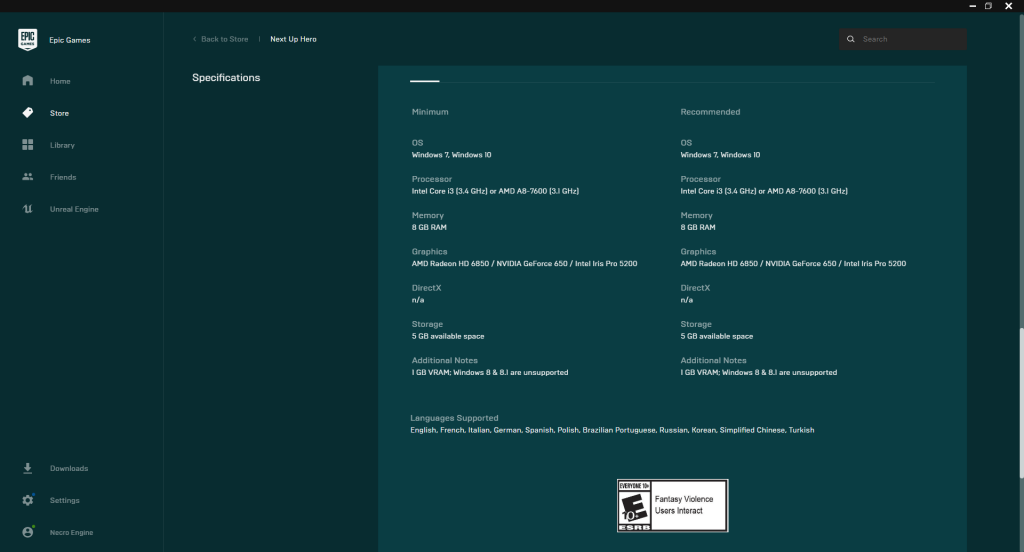This screenshot has width=1024, height=552.
Task: Click the Downloads arrow icon
Action: point(27,468)
